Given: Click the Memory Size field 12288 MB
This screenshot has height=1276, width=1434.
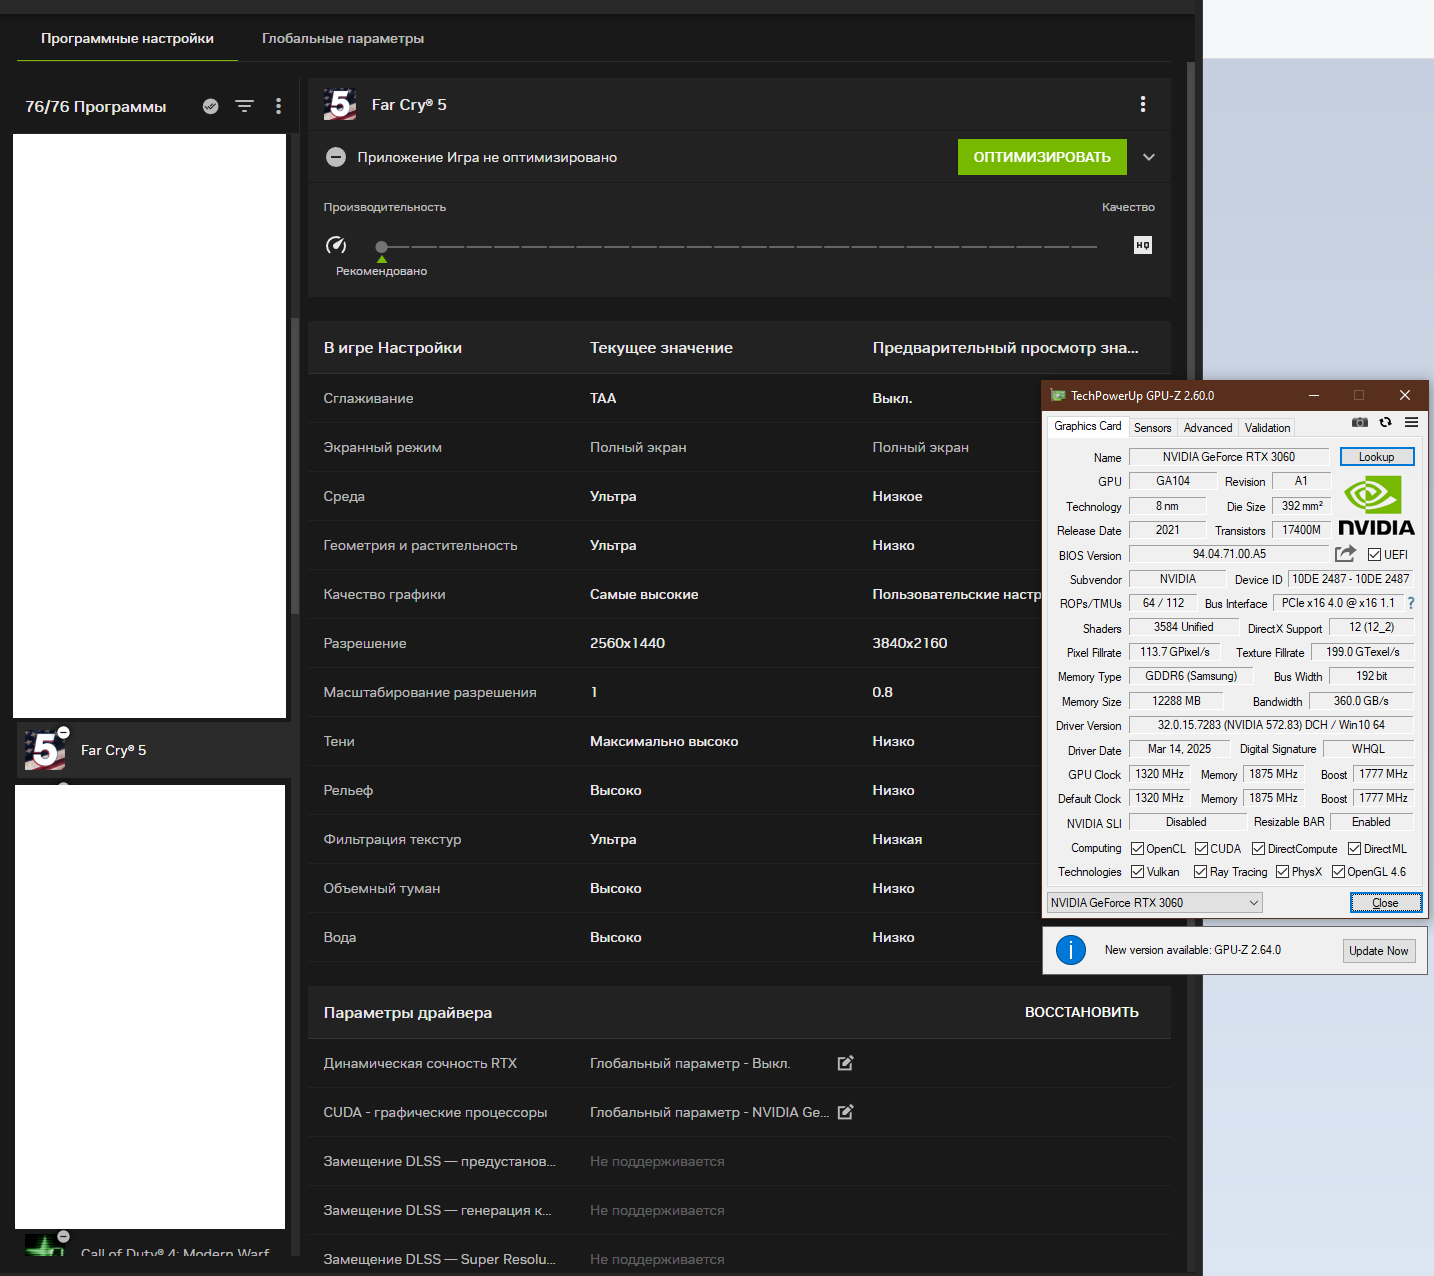Looking at the screenshot, I should pos(1176,701).
